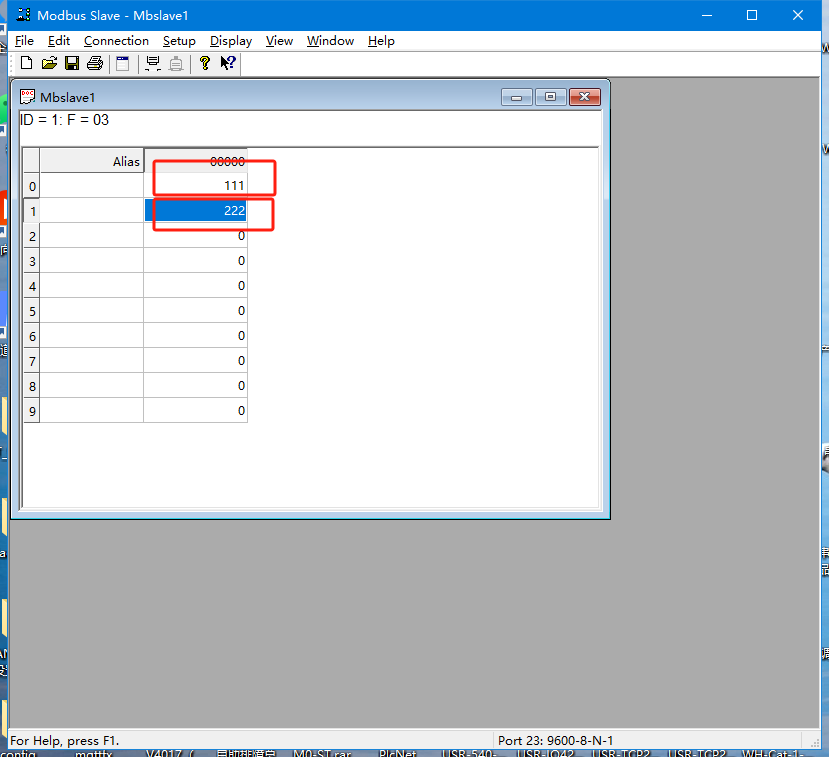Screen dimensions: 829x757
Task: Click the Alias column header
Action: click(x=92, y=161)
